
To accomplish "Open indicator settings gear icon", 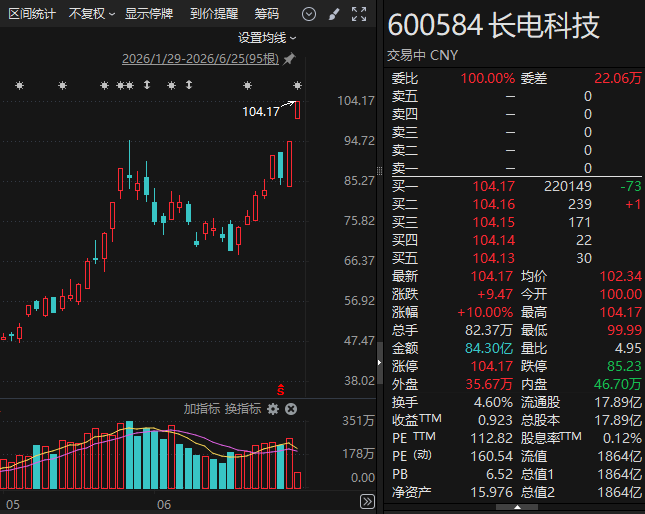I will [x=273, y=409].
